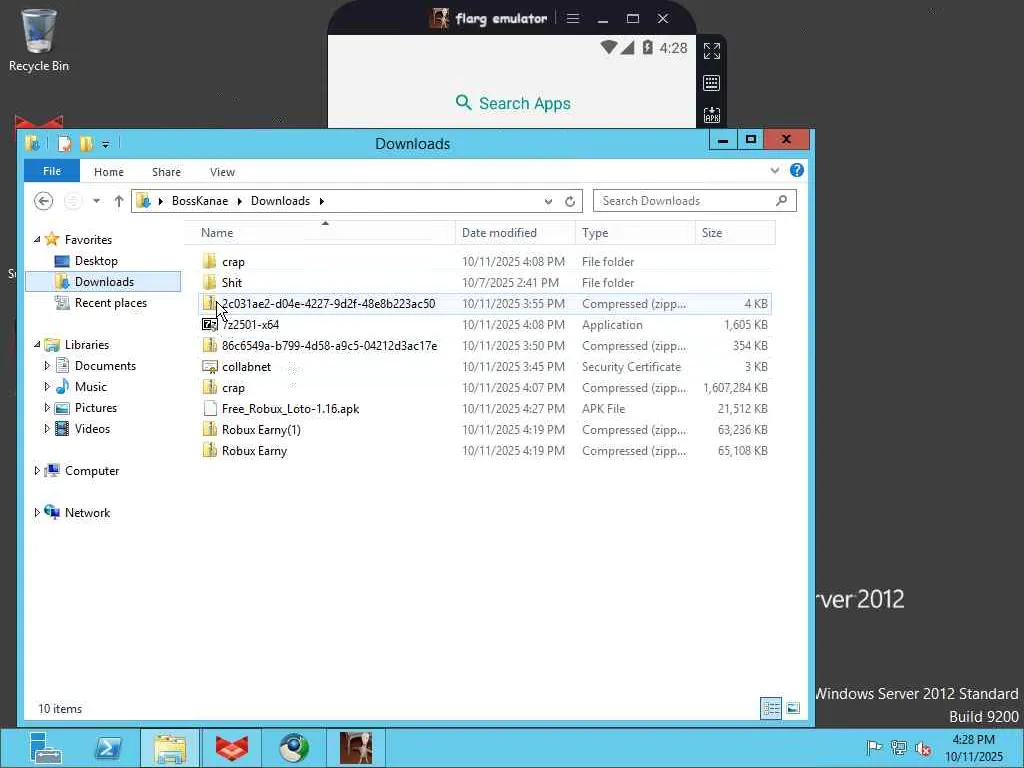Click New folder icon in quick access toolbar

[x=86, y=143]
